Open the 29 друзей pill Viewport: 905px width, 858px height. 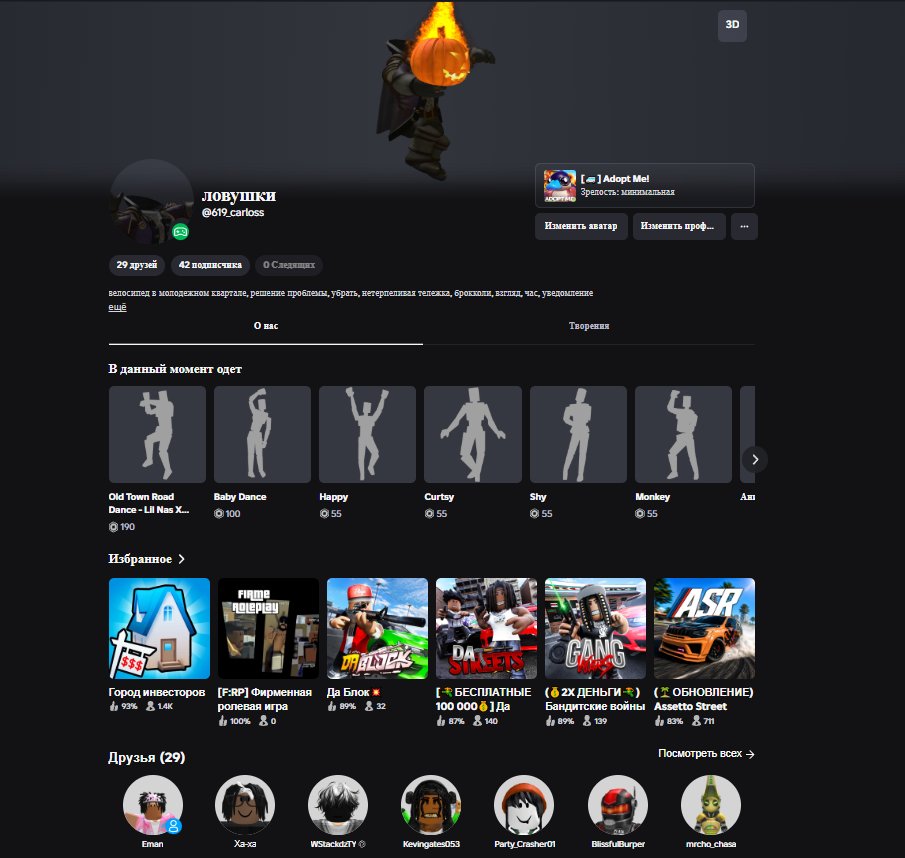point(137,265)
